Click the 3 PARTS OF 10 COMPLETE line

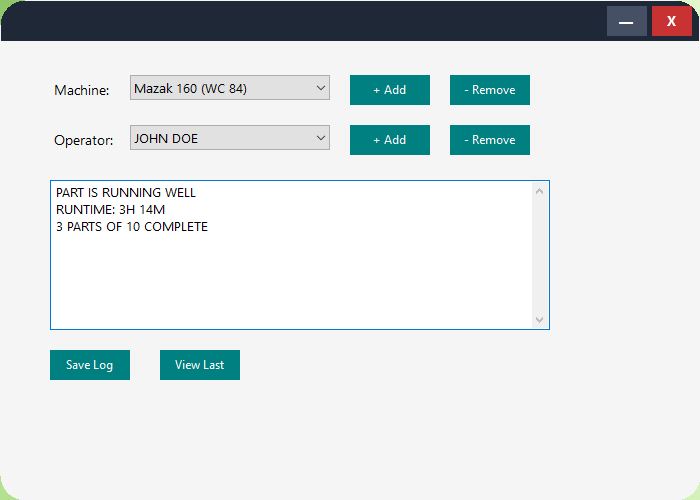click(132, 227)
